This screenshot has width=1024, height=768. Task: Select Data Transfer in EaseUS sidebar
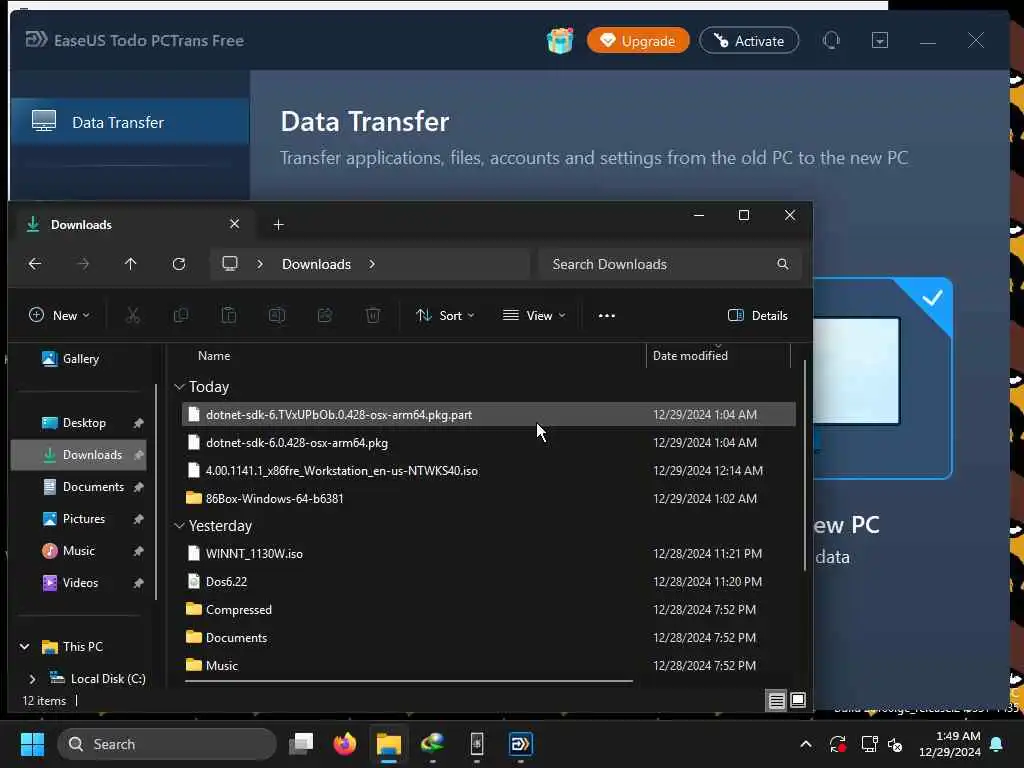tap(130, 122)
